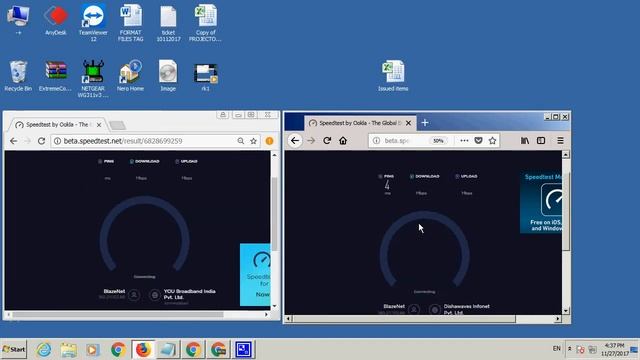Click Chrome back arrow button
Image resolution: width=640 pixels, height=360 pixels.
click(x=13, y=141)
